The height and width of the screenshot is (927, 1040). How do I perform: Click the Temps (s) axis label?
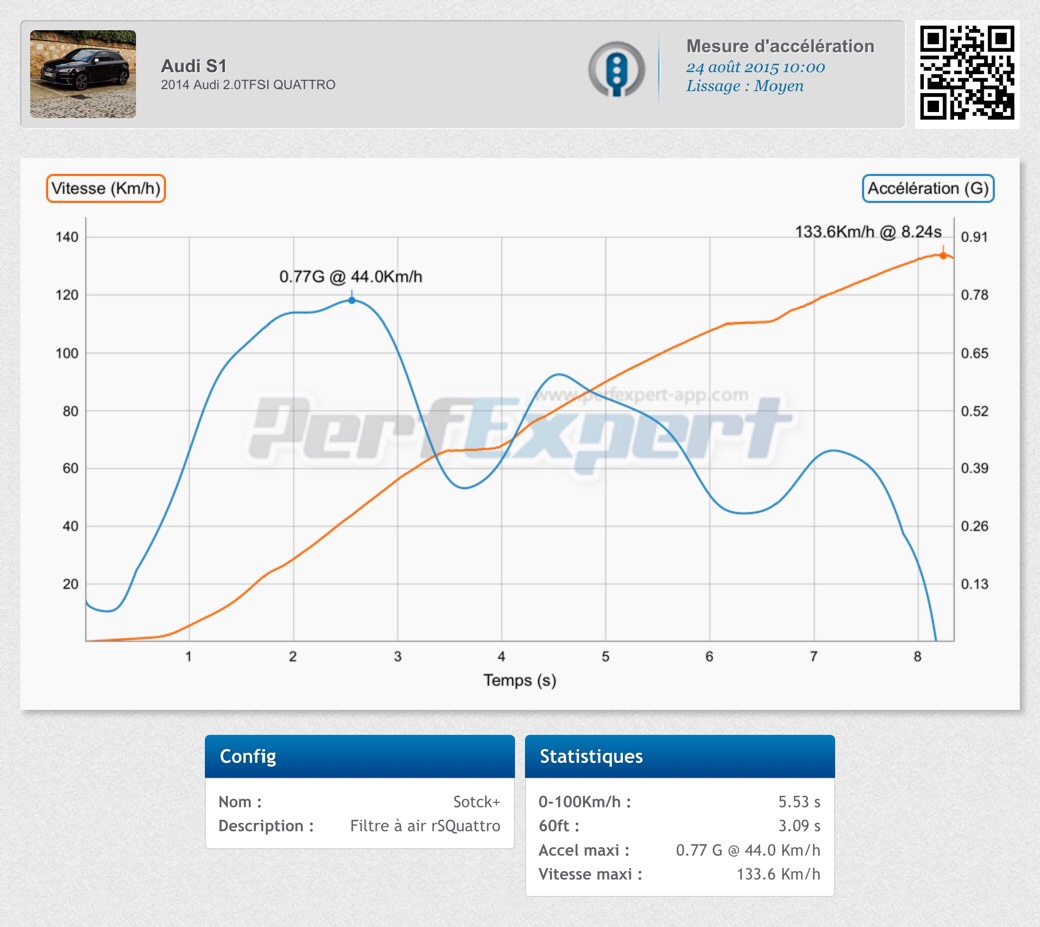point(519,680)
